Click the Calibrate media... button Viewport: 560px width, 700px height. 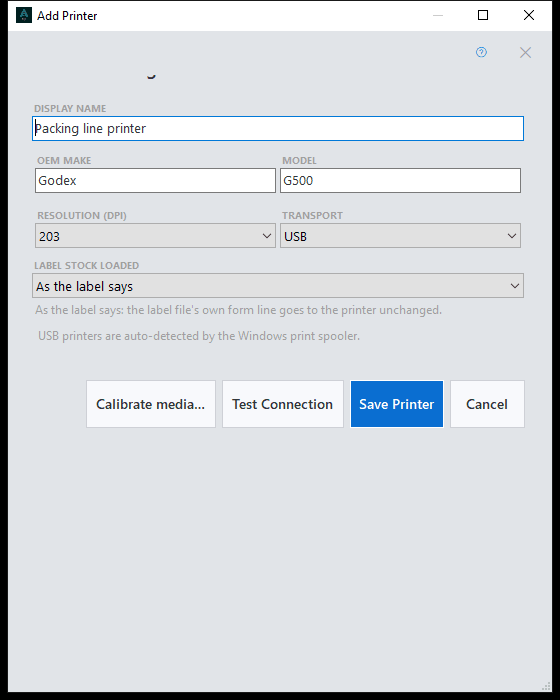pos(151,404)
